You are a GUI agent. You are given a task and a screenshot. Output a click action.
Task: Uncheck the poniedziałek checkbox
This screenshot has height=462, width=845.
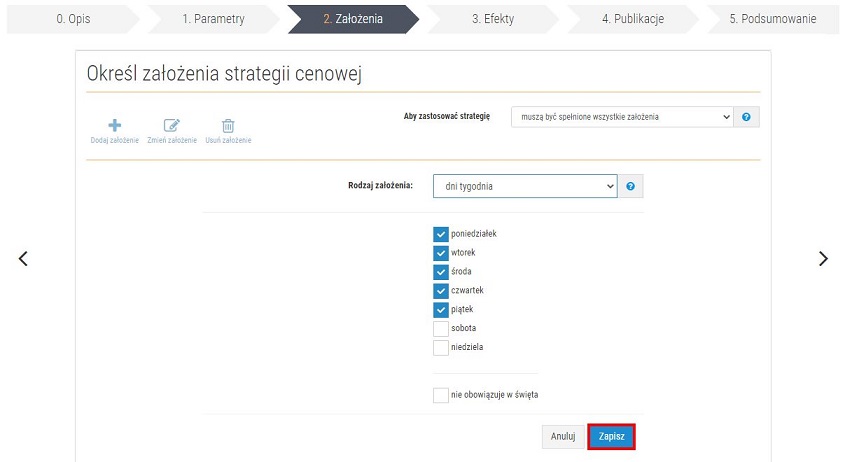click(x=441, y=234)
